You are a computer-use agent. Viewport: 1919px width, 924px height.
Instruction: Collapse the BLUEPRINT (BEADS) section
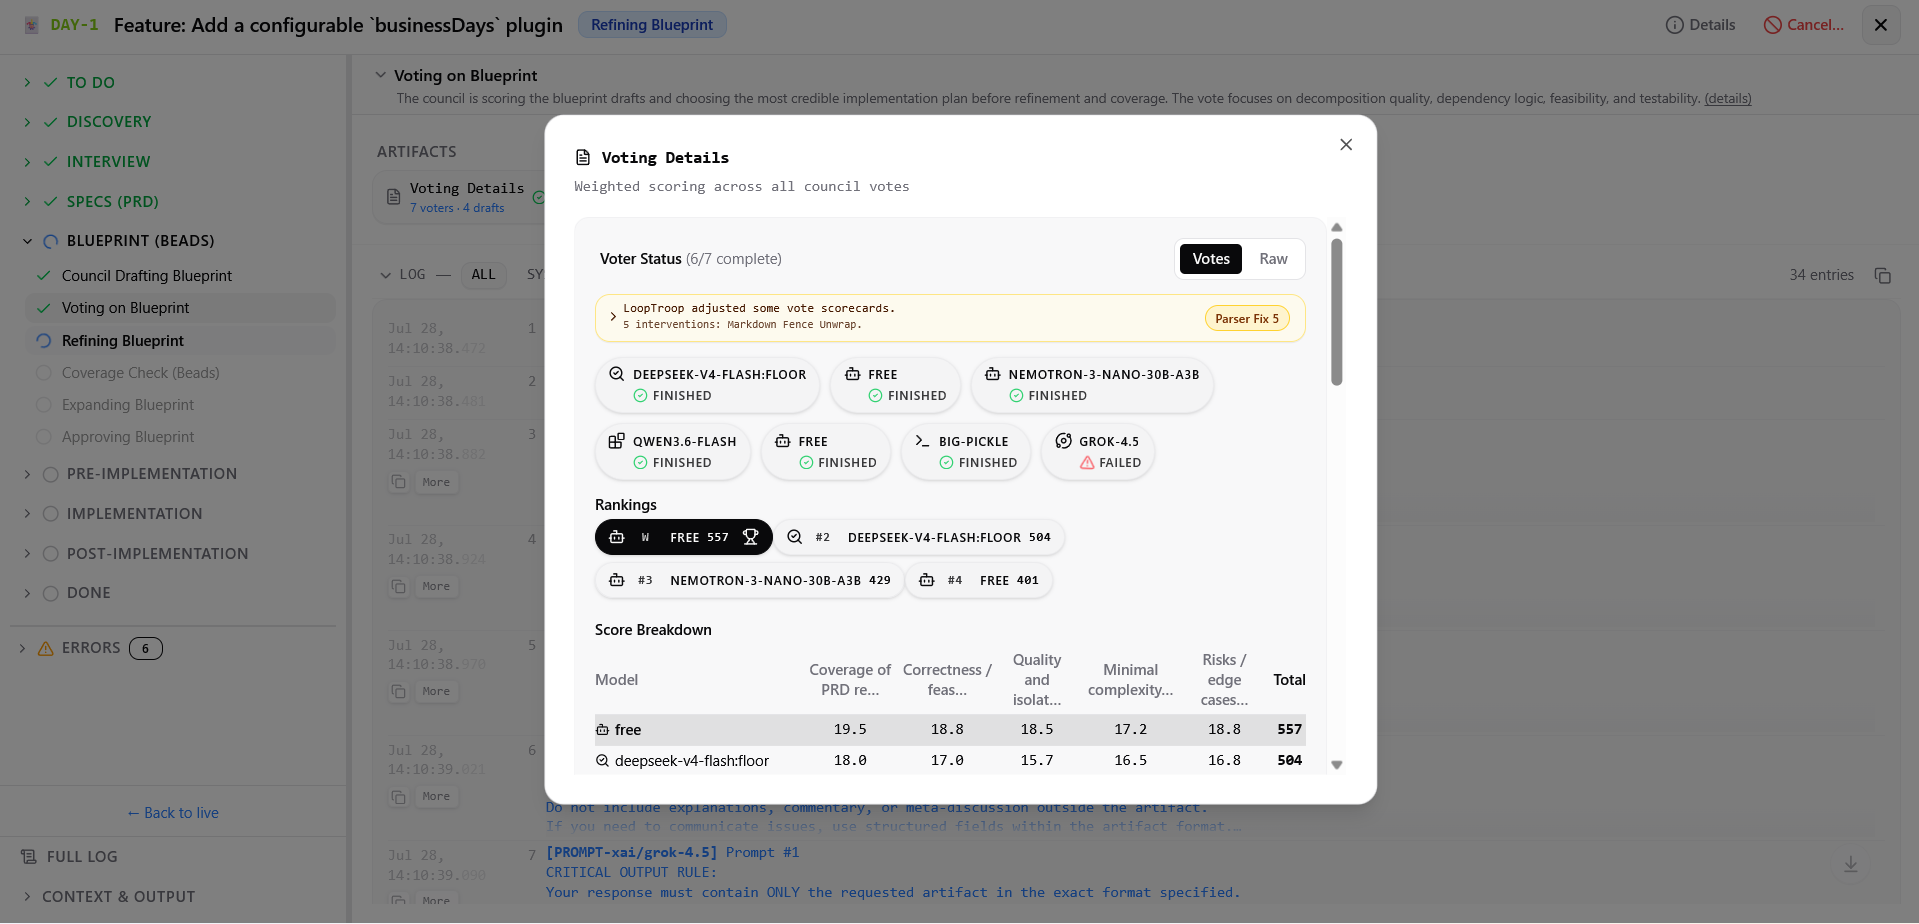(x=27, y=241)
